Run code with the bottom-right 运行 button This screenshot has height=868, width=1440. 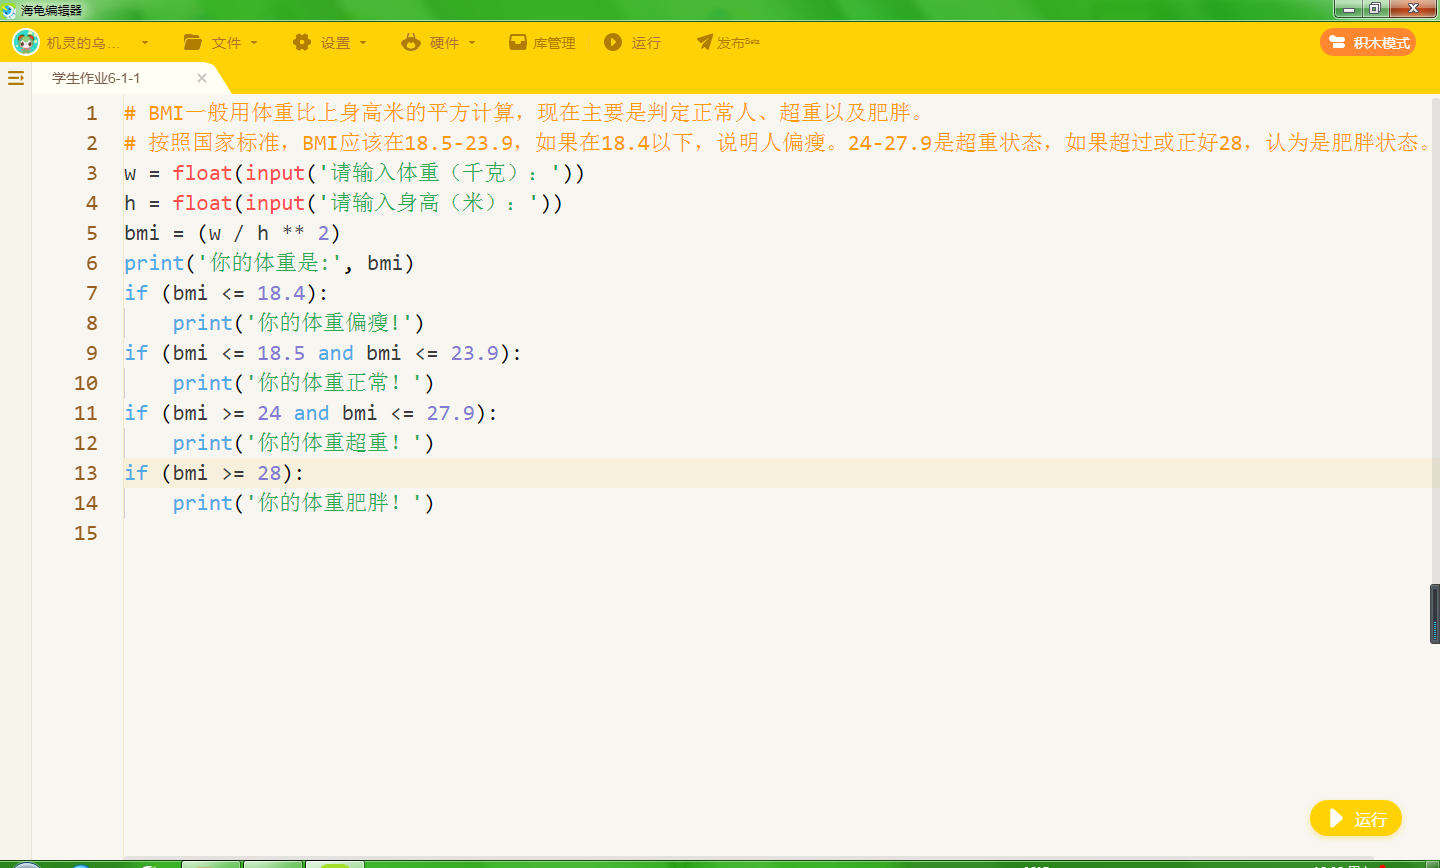[x=1356, y=819]
